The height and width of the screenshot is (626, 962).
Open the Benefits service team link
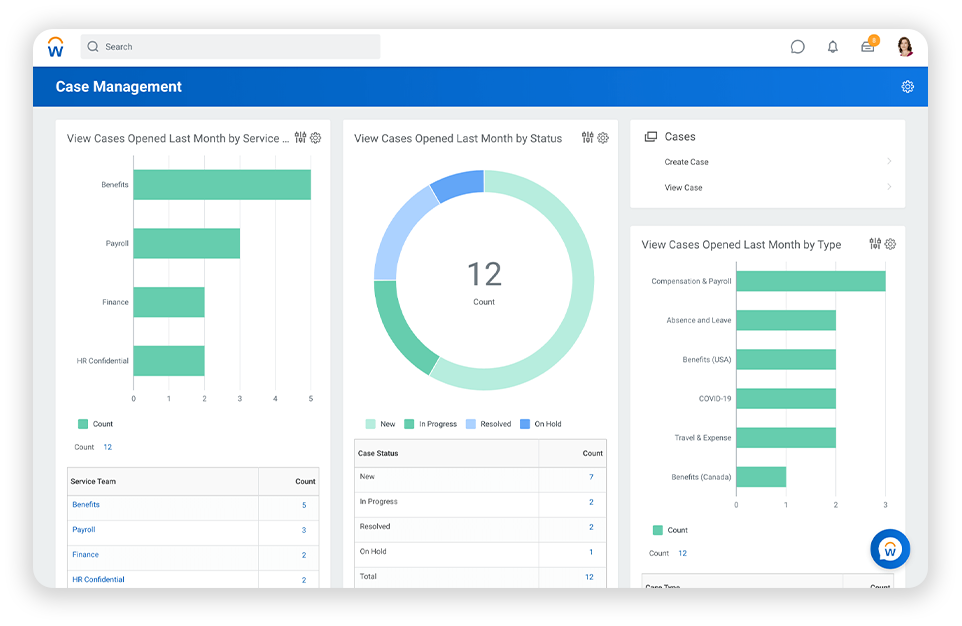pyautogui.click(x=86, y=505)
